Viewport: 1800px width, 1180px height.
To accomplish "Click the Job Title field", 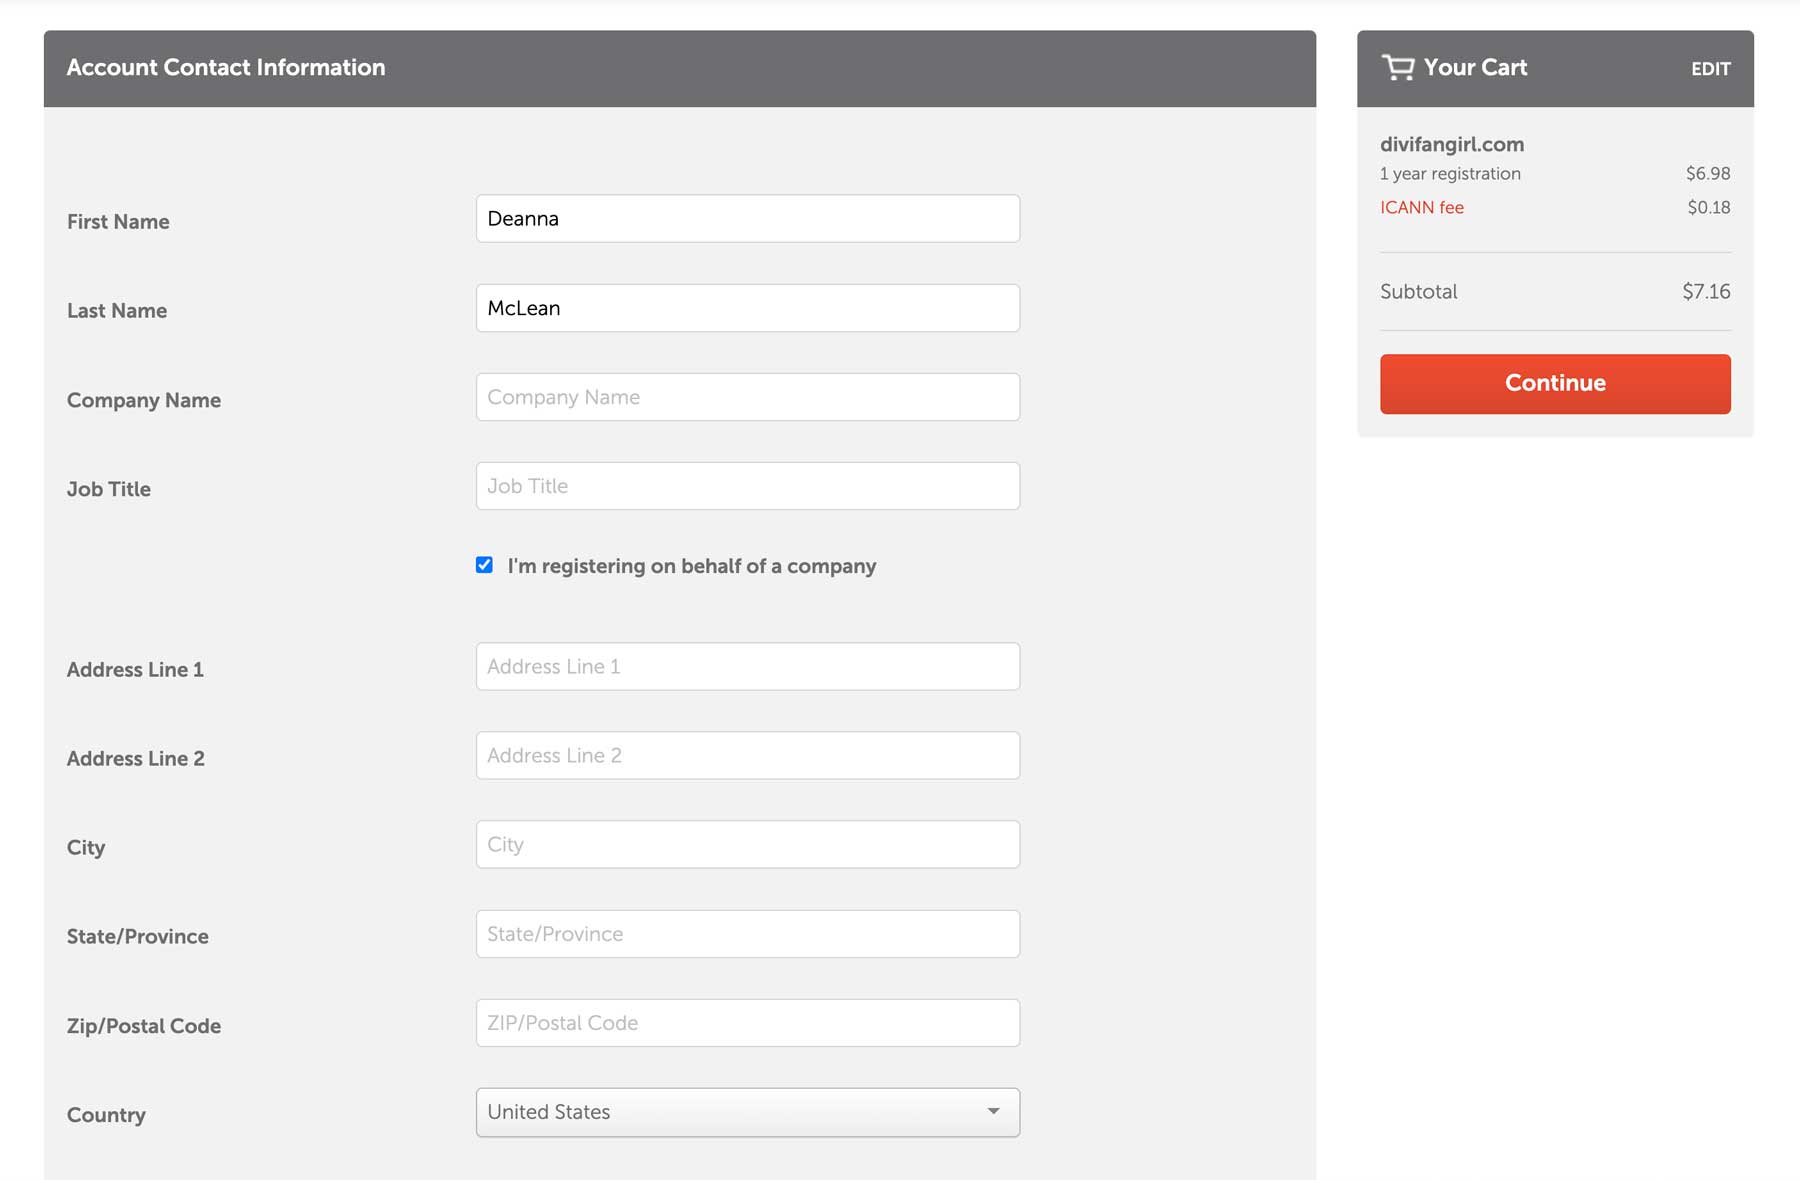I will tap(747, 486).
